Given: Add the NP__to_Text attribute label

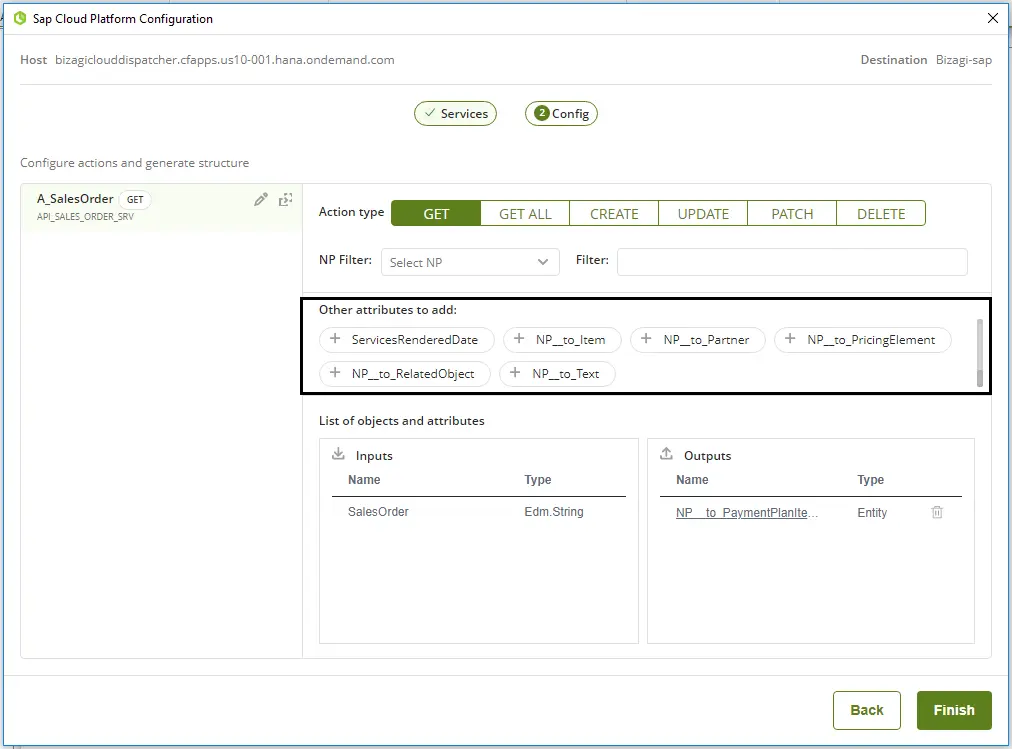Looking at the screenshot, I should coord(566,374).
